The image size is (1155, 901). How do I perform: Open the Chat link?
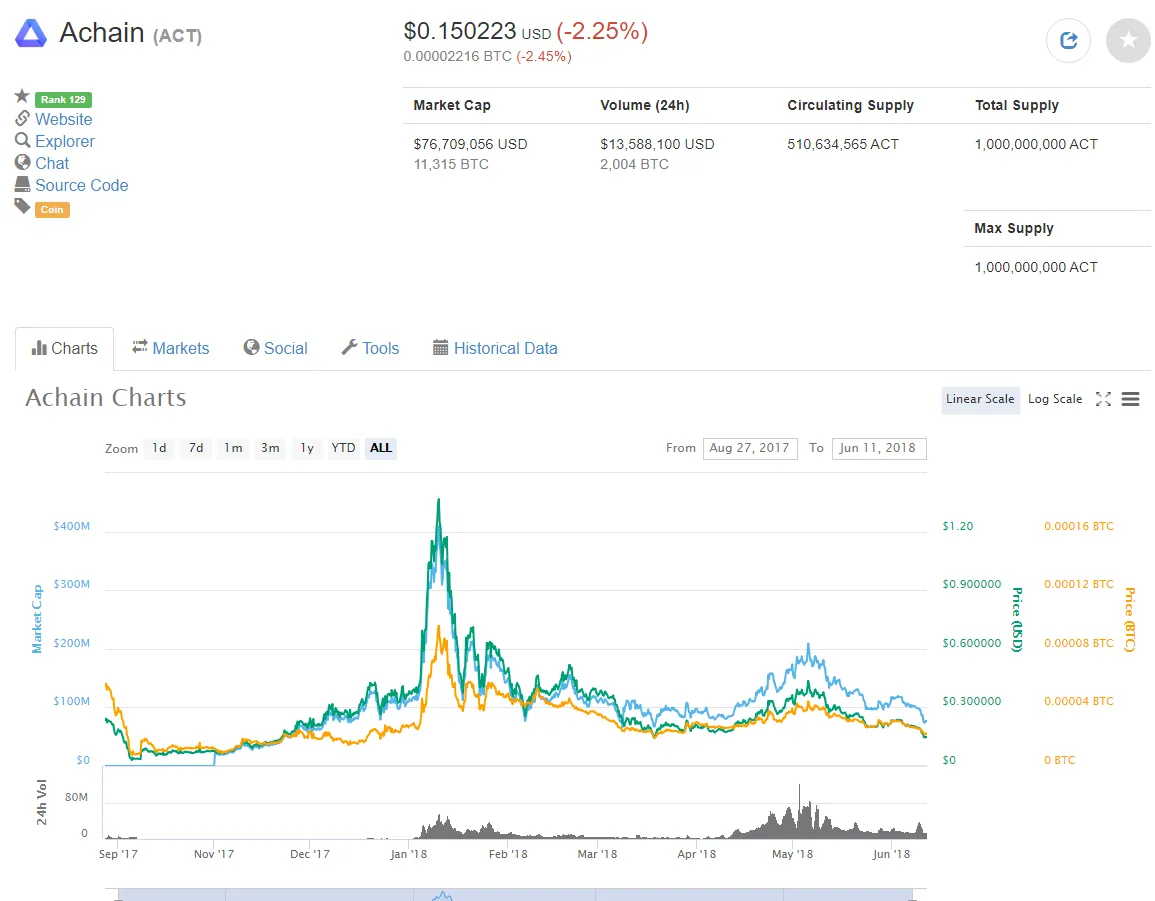pyautogui.click(x=52, y=164)
